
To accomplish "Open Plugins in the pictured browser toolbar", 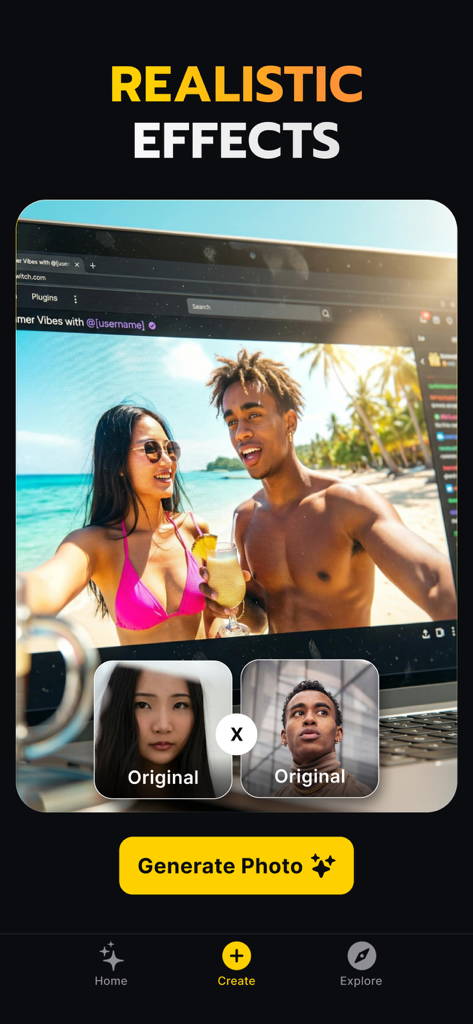I will point(44,297).
